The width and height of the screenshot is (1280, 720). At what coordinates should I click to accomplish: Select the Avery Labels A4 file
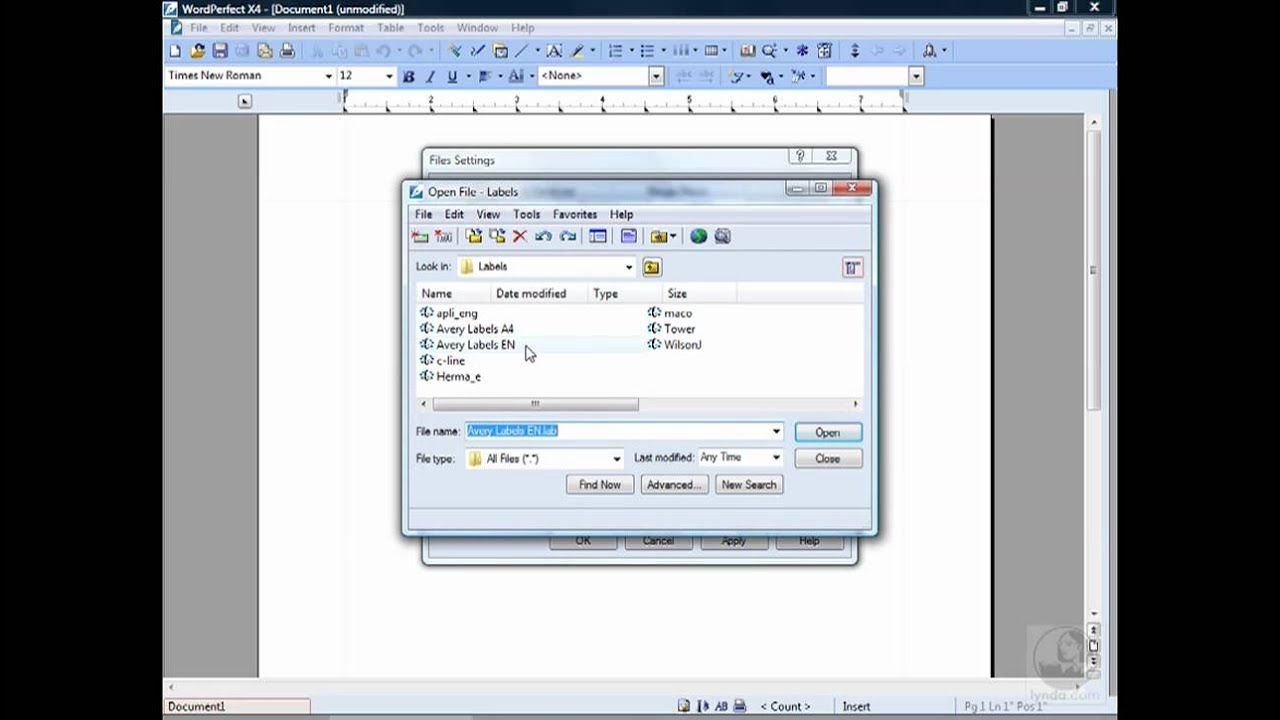(x=468, y=329)
